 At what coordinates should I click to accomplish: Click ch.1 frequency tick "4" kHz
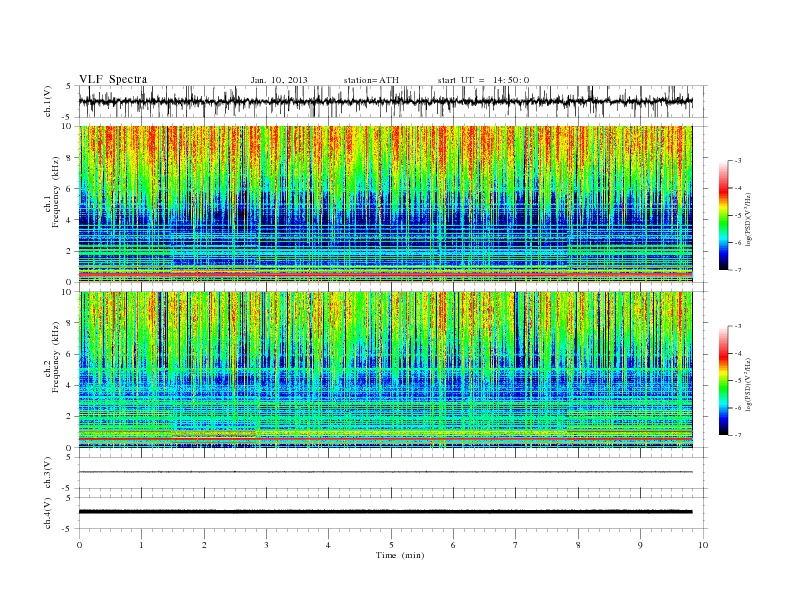pyautogui.click(x=69, y=220)
